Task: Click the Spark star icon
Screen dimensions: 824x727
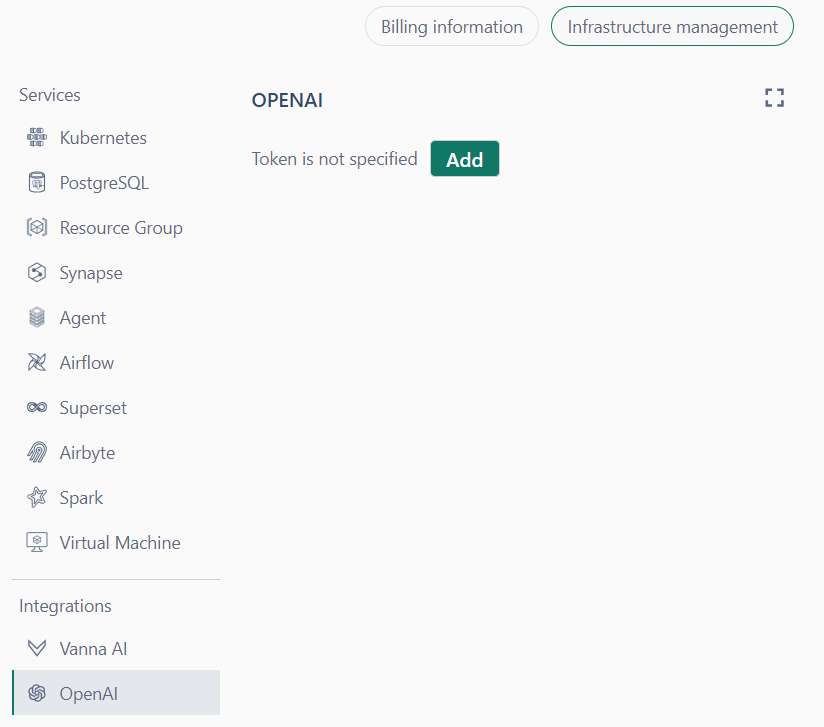Action: pos(37,497)
